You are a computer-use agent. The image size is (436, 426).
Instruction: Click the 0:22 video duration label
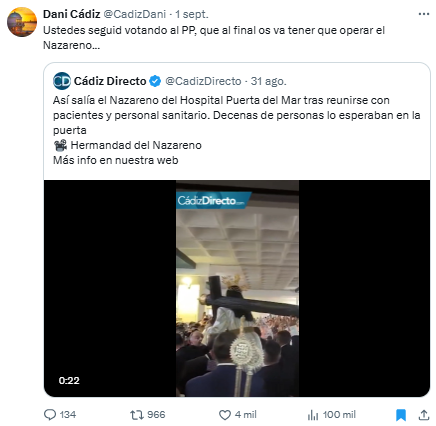click(69, 380)
